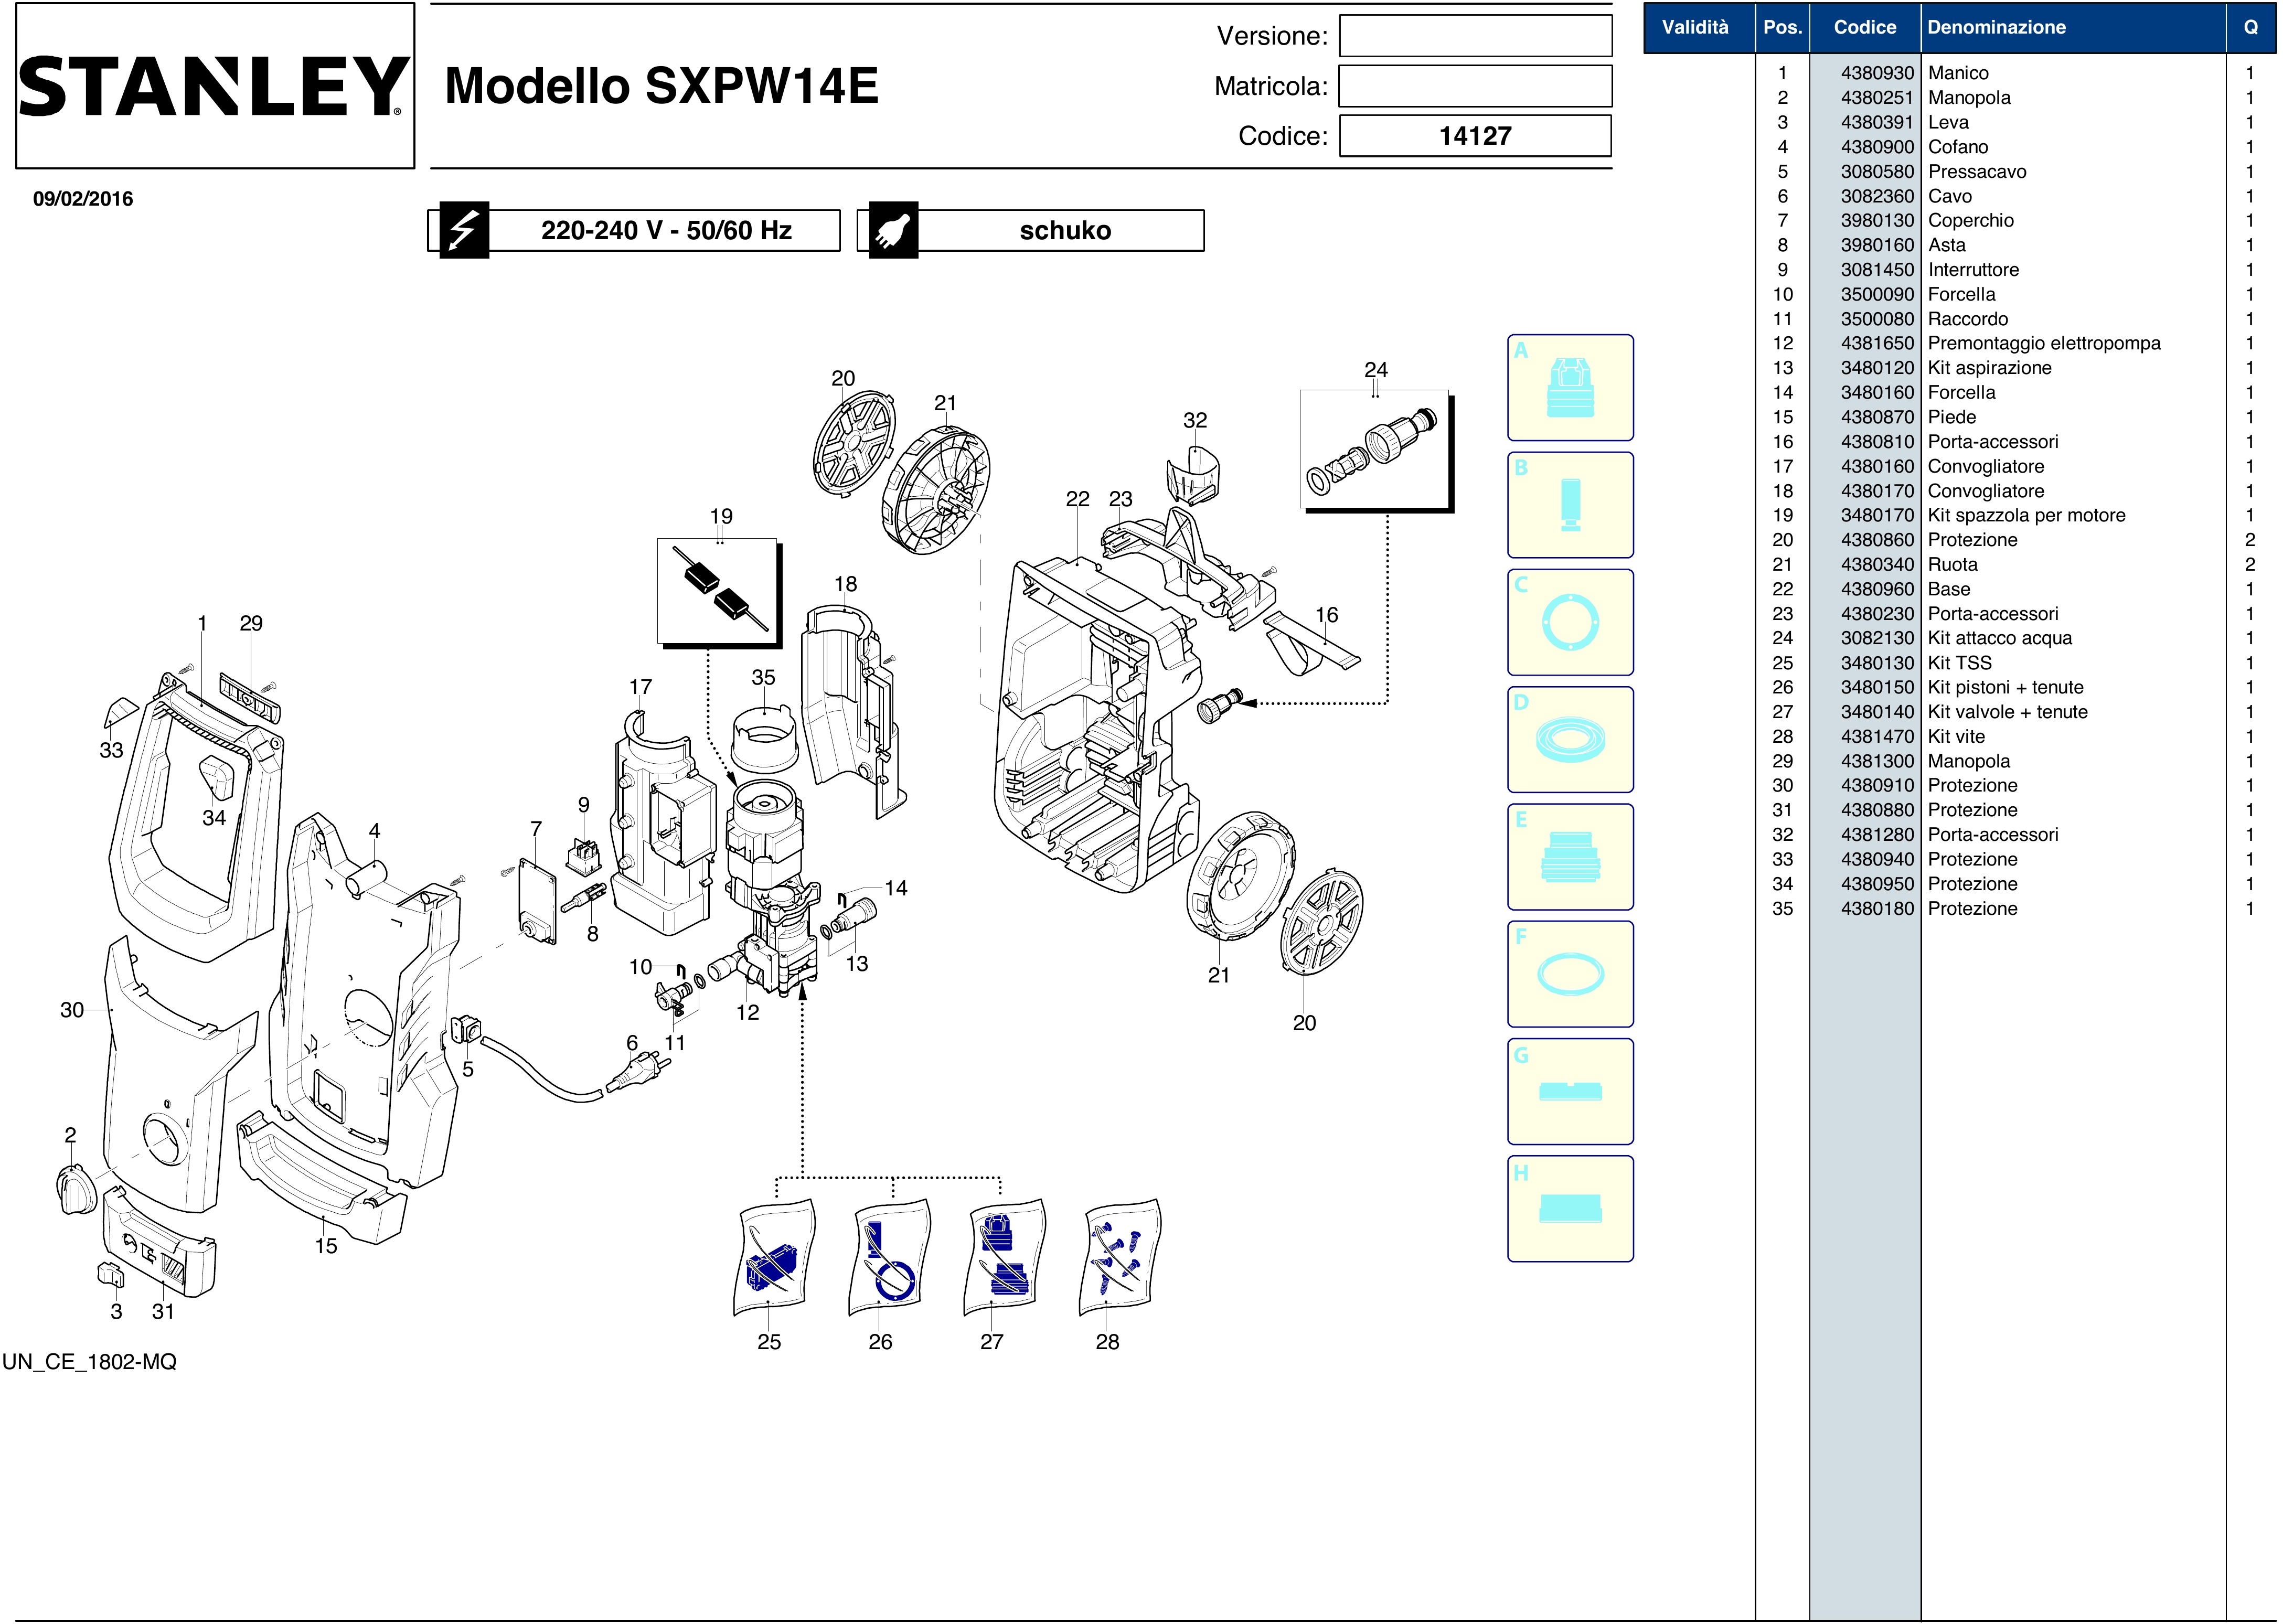Viewport: 2283px width, 1624px height.
Task: Click the Validità column header
Action: pos(1695,28)
